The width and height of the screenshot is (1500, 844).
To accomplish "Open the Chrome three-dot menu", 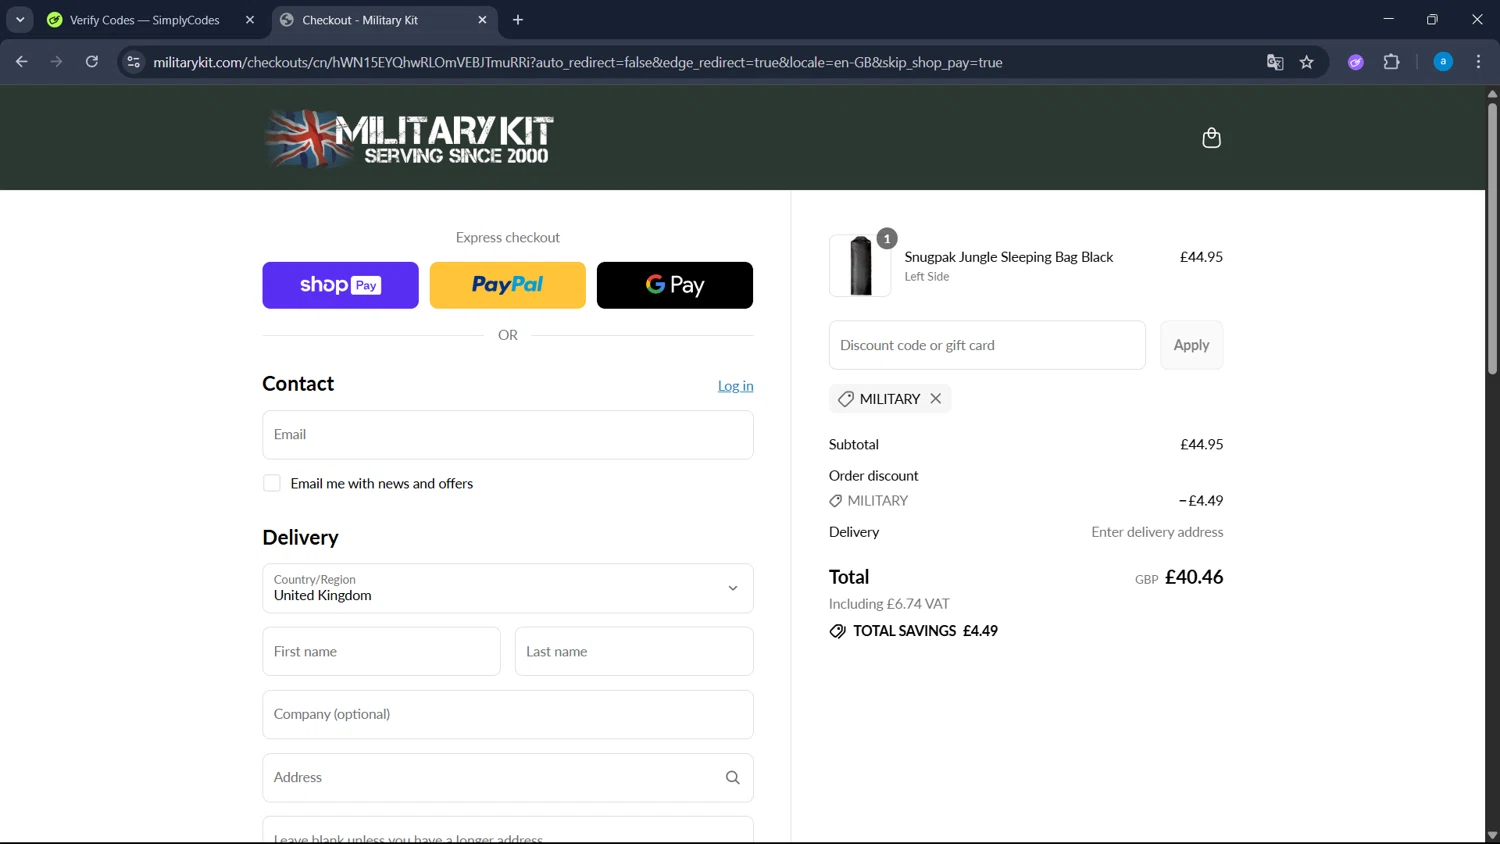I will pyautogui.click(x=1478, y=62).
